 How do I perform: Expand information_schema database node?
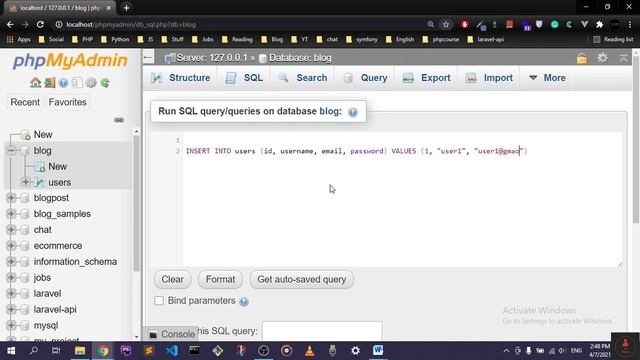click(x=11, y=262)
